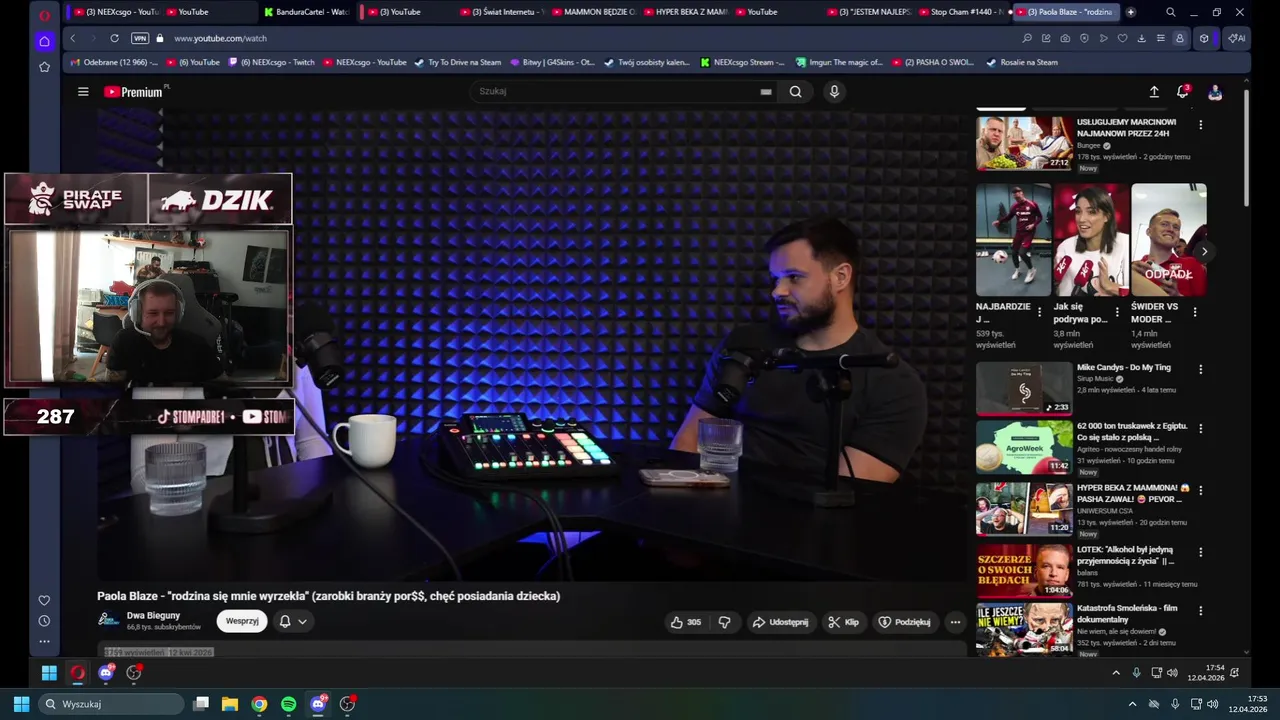This screenshot has width=1280, height=720.
Task: Click the Windows Start button on taskbar
Action: 22,704
